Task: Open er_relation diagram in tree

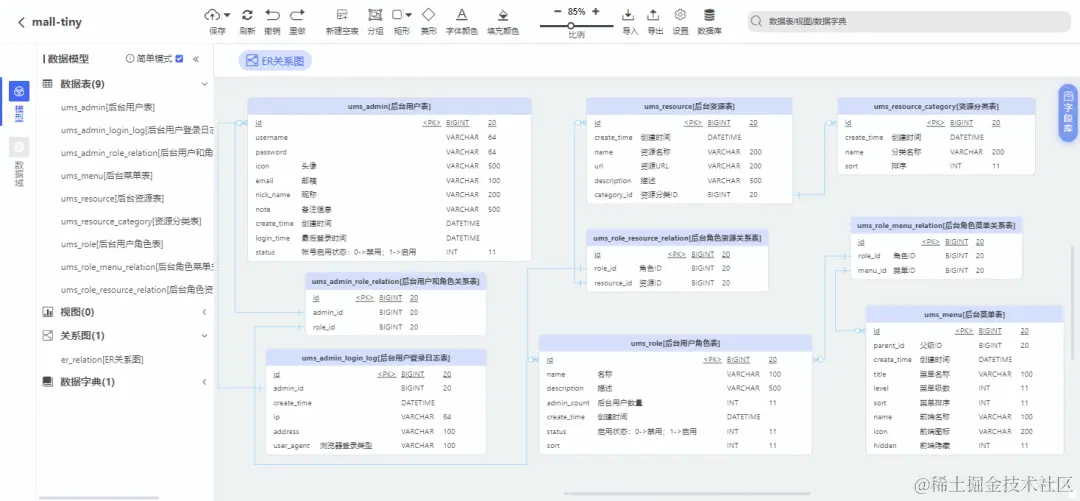Action: pos(102,360)
